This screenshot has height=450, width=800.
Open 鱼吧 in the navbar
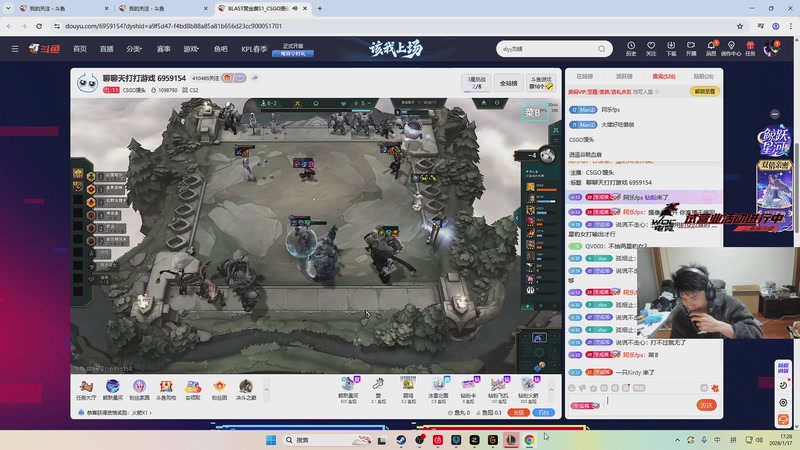[x=220, y=49]
